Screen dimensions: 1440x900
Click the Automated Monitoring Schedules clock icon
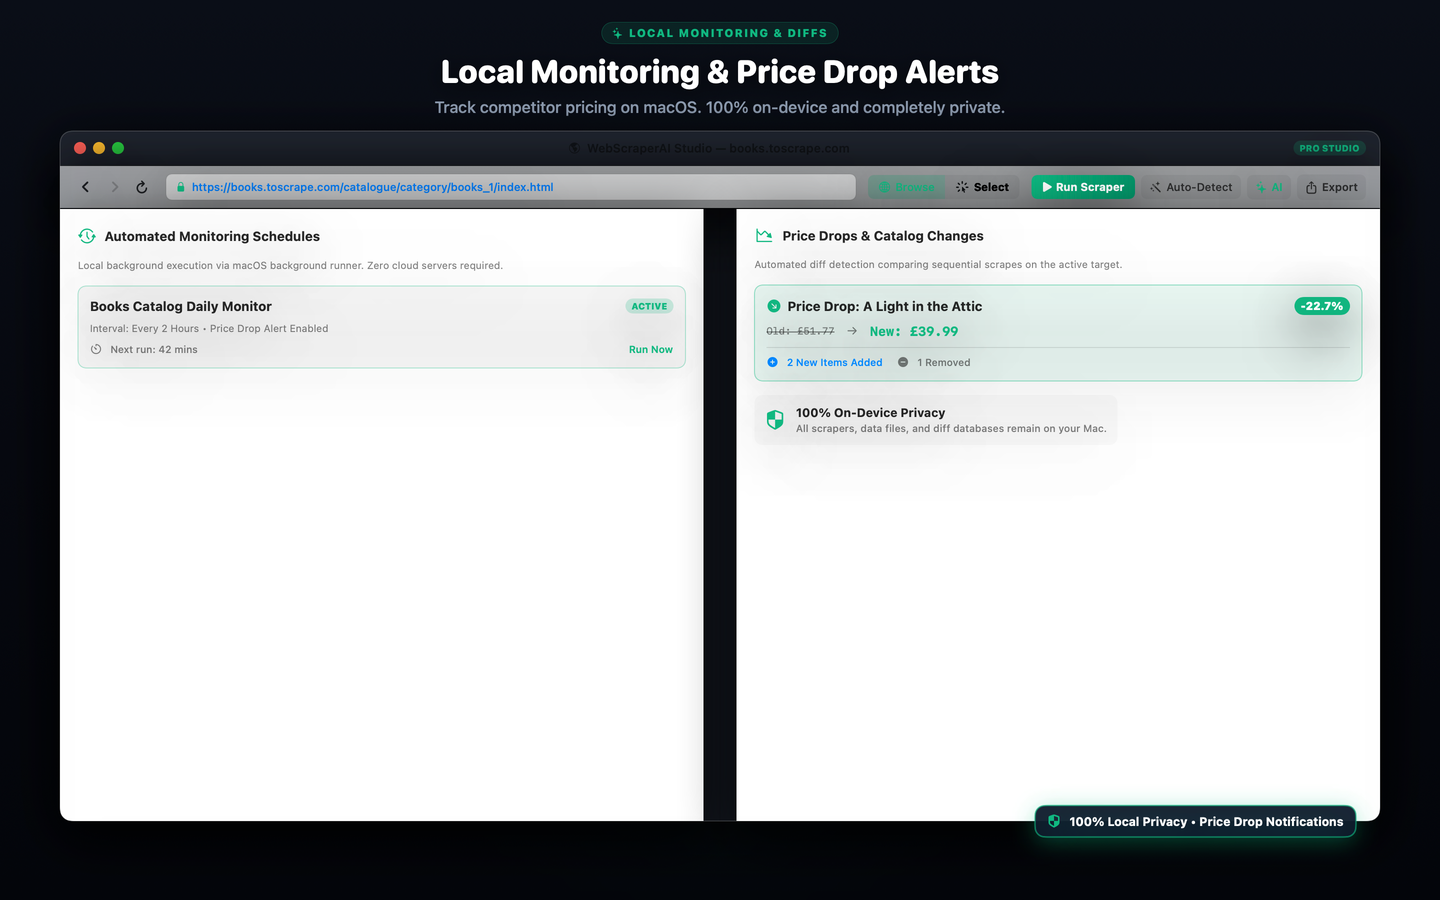click(x=87, y=236)
